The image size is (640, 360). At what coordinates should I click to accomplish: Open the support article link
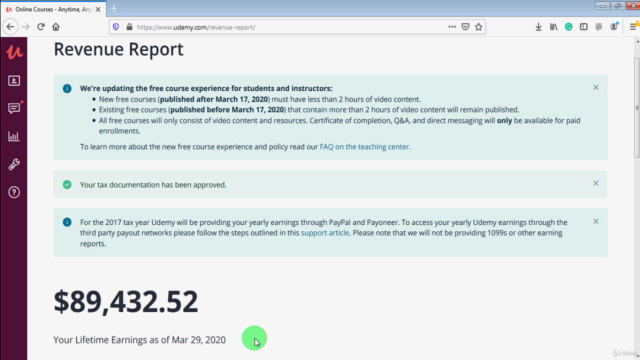click(x=325, y=233)
